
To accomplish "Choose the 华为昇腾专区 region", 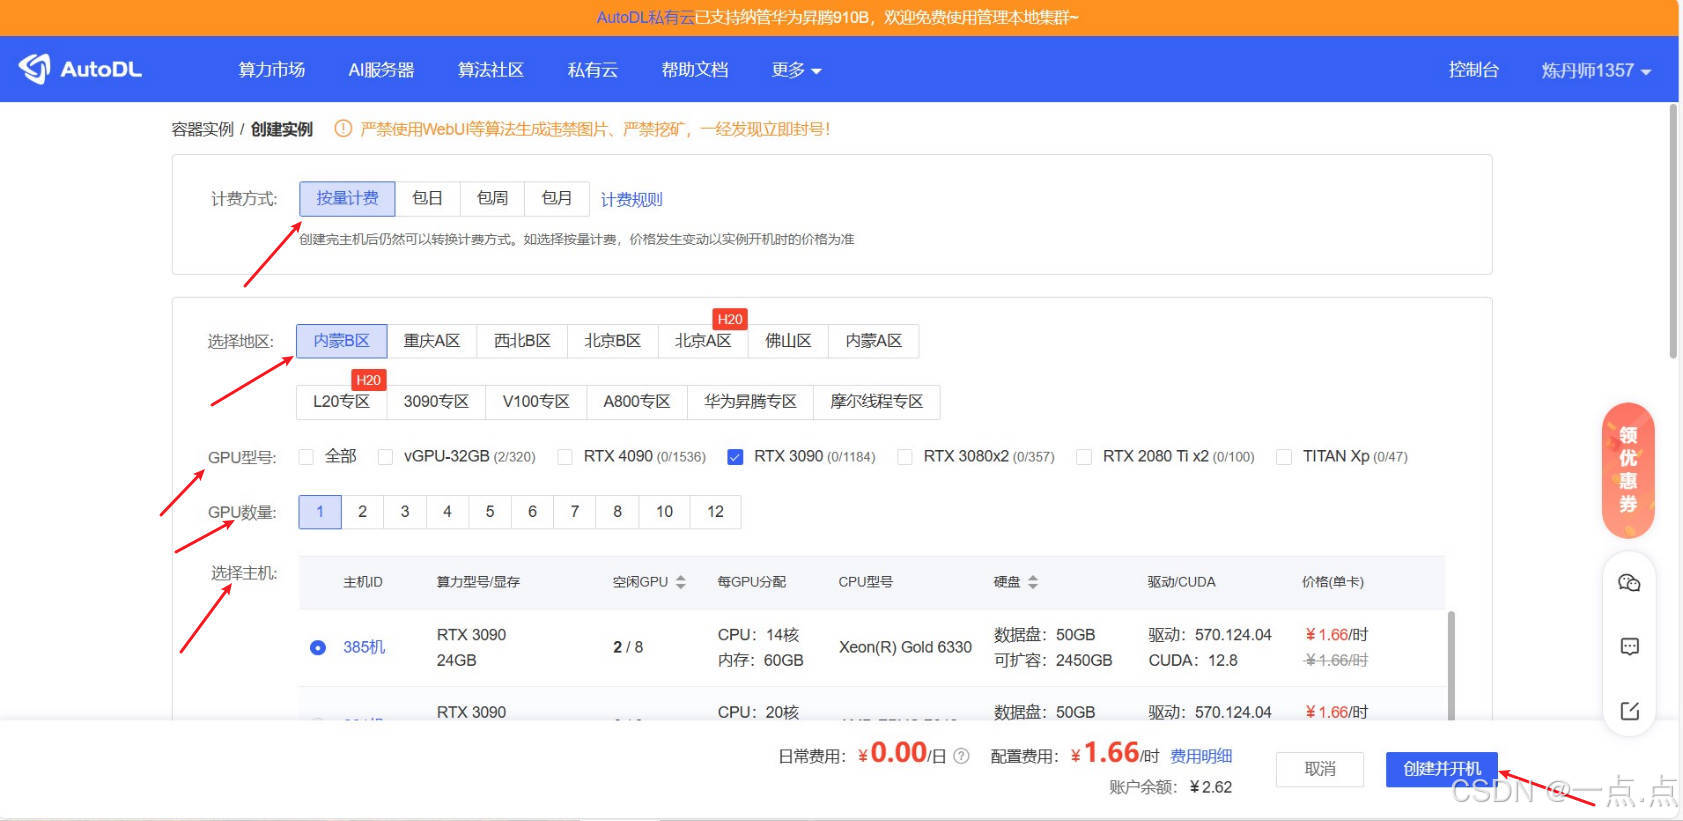I will coord(750,402).
